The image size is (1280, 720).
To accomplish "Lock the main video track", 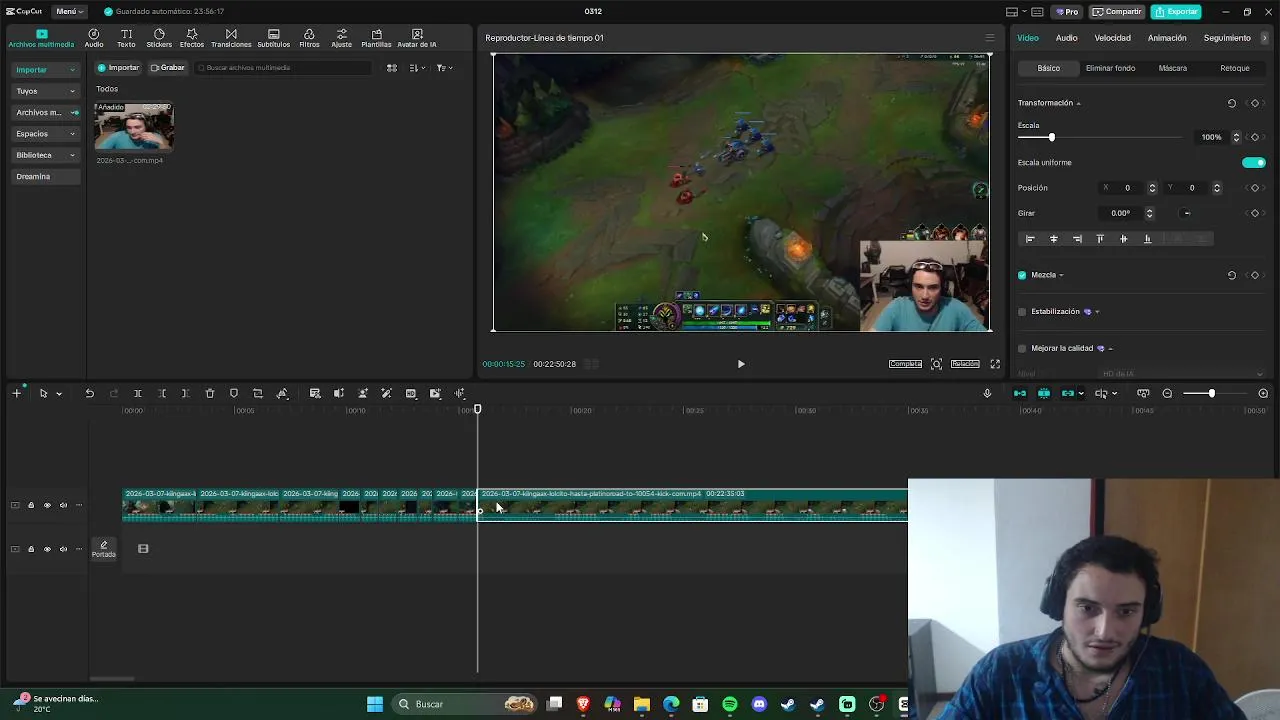I will (31, 505).
